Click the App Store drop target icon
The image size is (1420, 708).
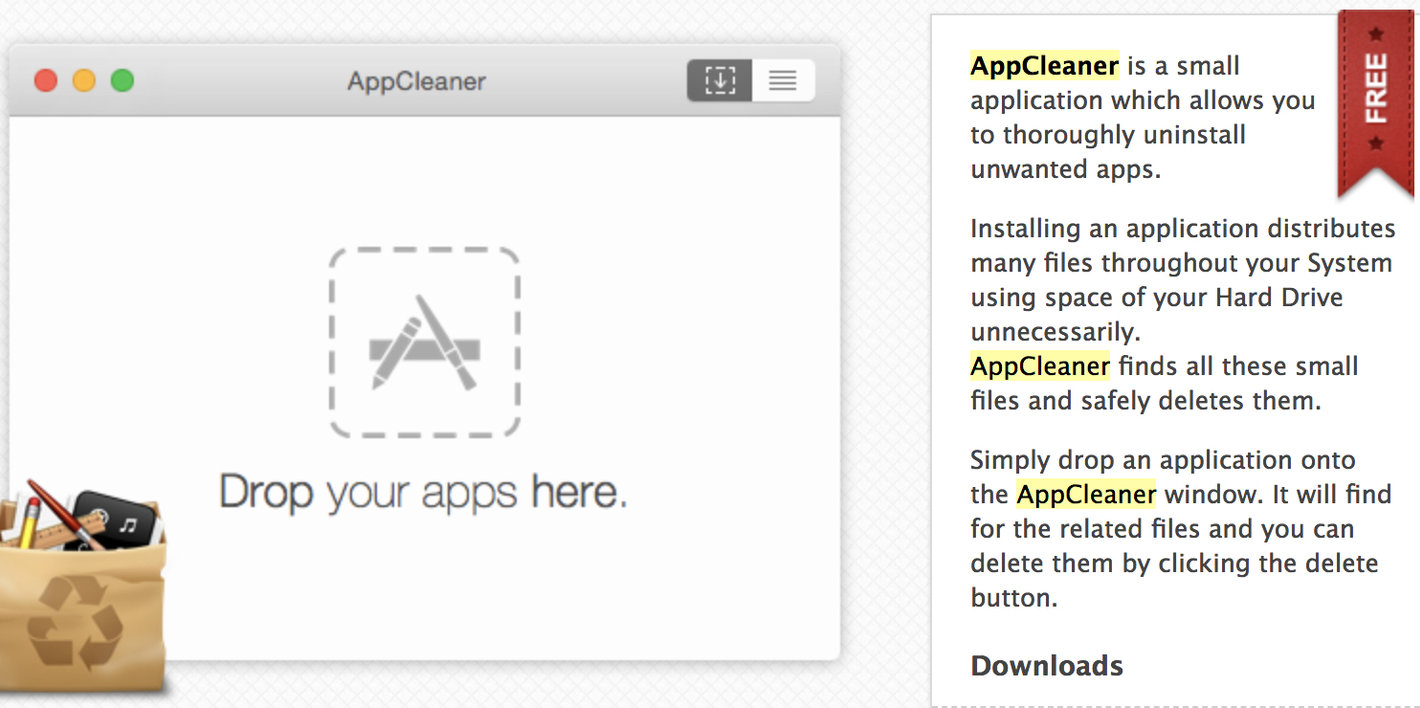[x=425, y=342]
